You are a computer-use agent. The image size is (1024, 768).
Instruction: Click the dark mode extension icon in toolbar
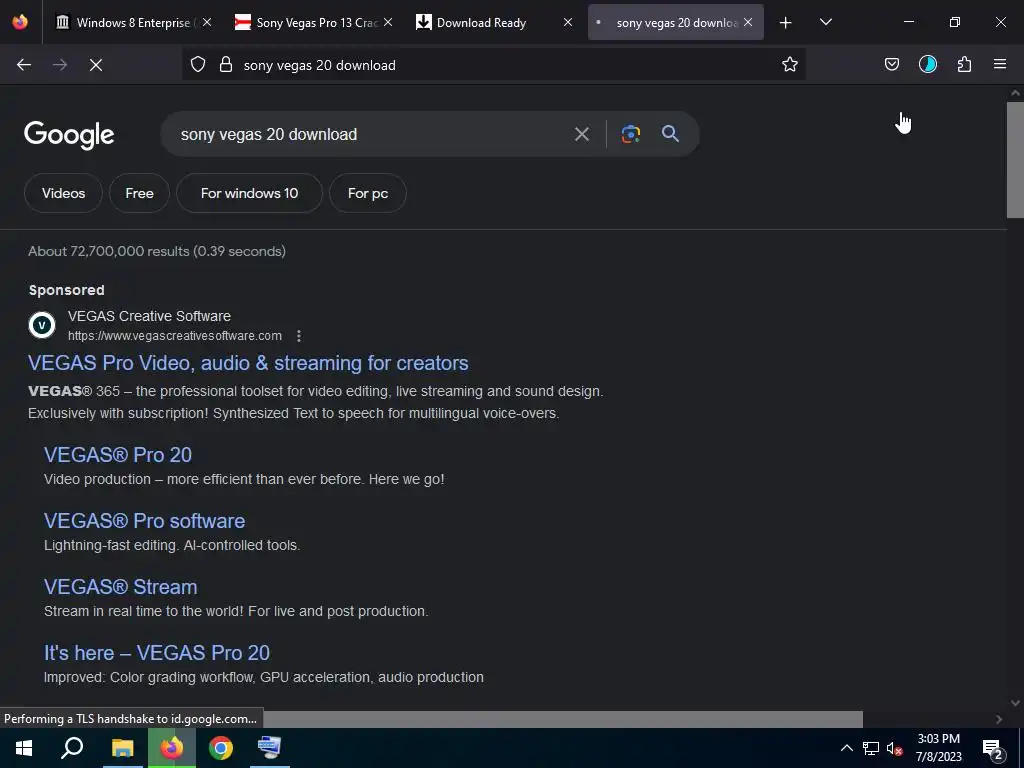[928, 64]
